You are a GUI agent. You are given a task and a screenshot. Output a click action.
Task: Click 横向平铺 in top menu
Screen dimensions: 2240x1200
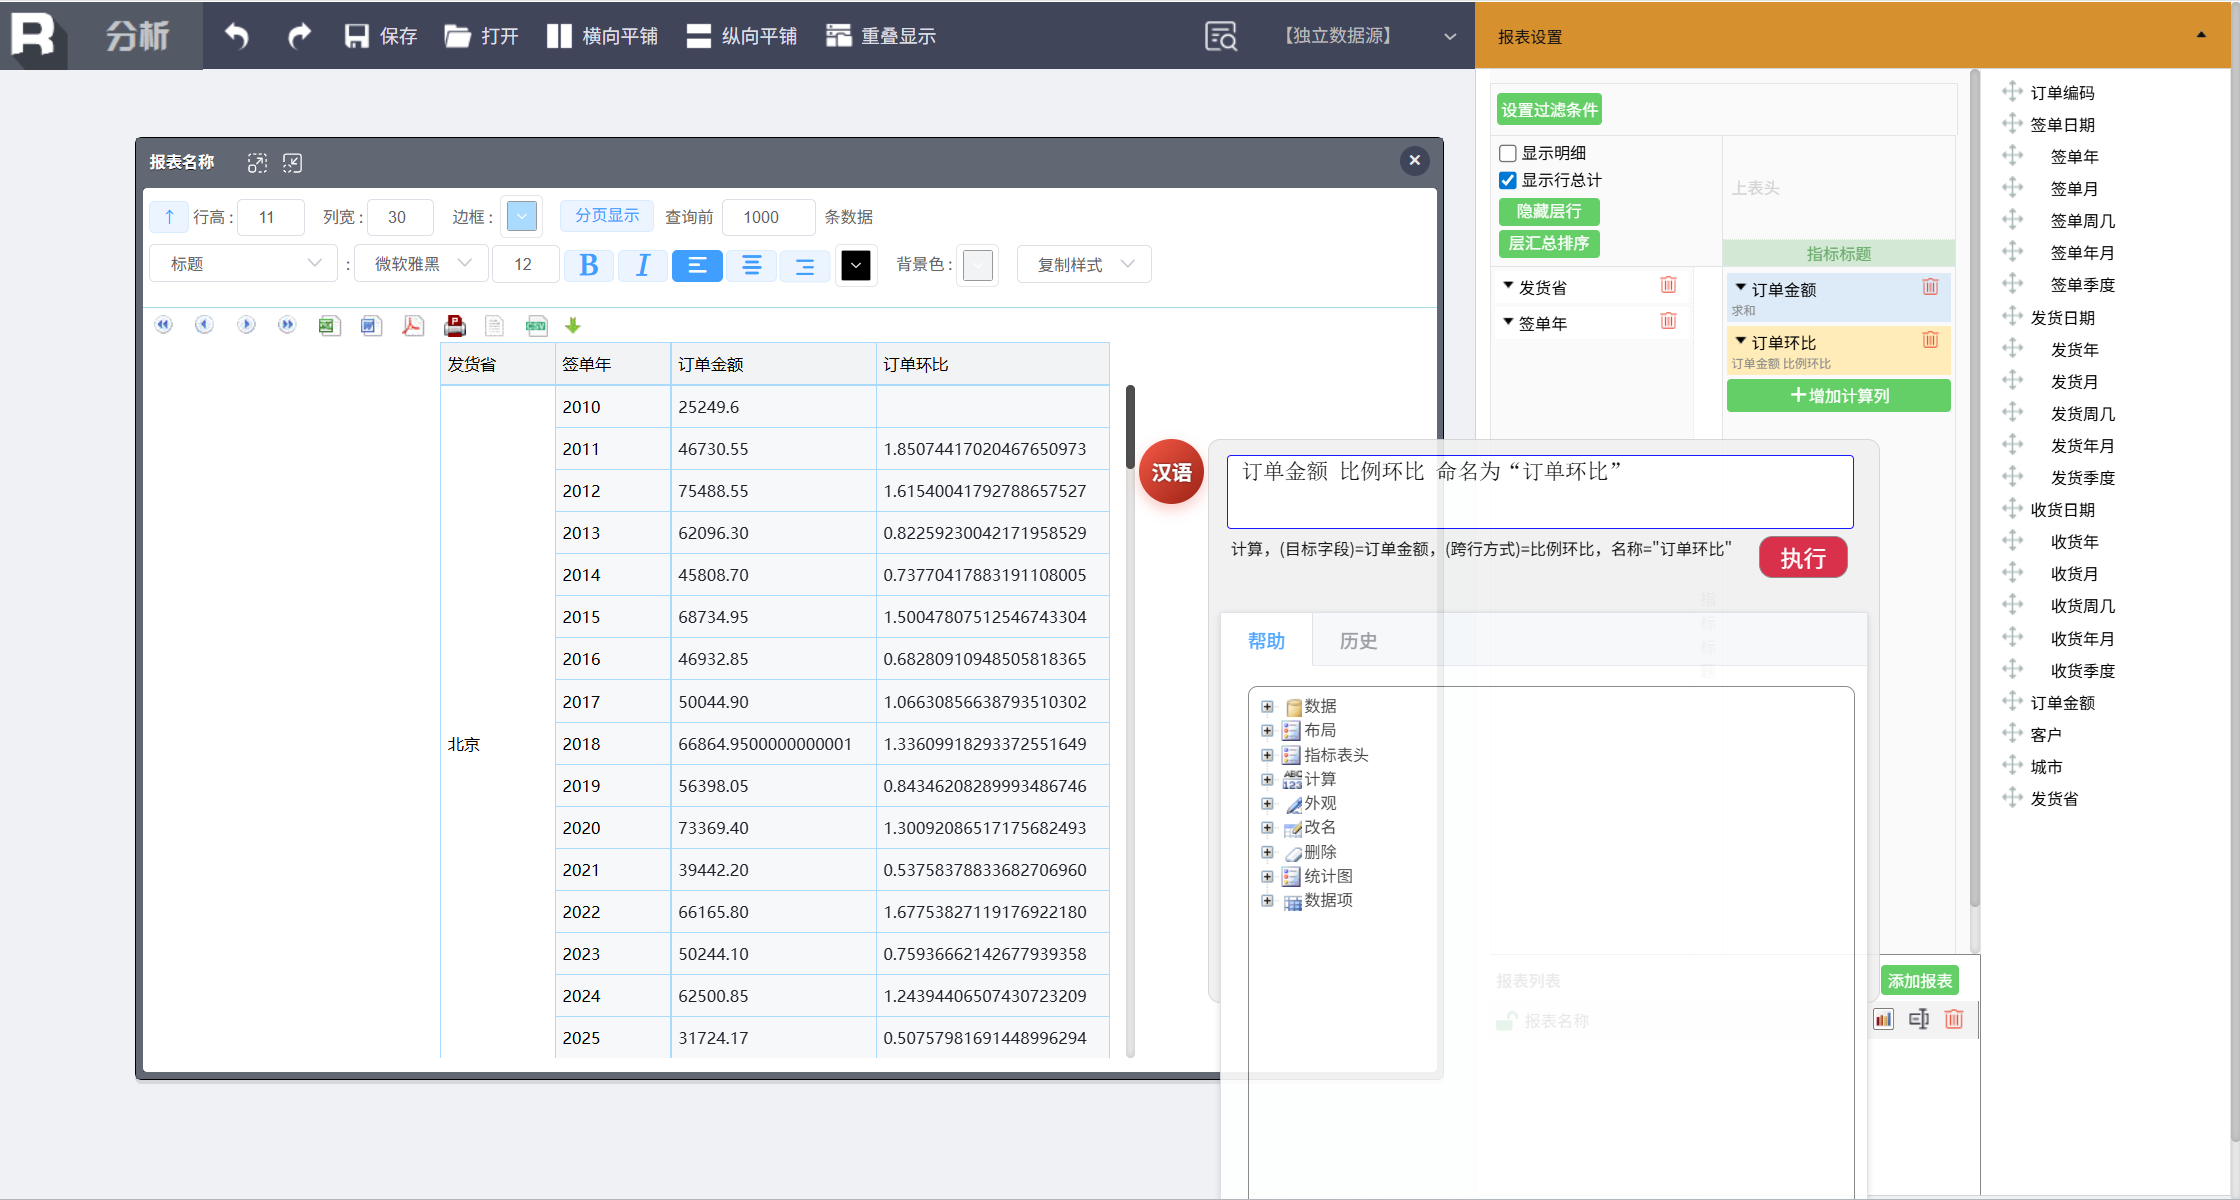pyautogui.click(x=602, y=36)
